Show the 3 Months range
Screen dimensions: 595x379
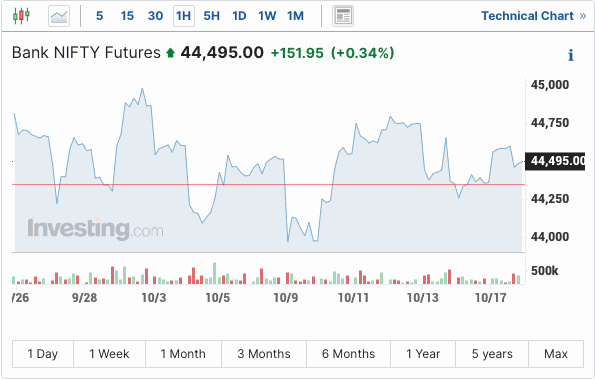(x=264, y=354)
